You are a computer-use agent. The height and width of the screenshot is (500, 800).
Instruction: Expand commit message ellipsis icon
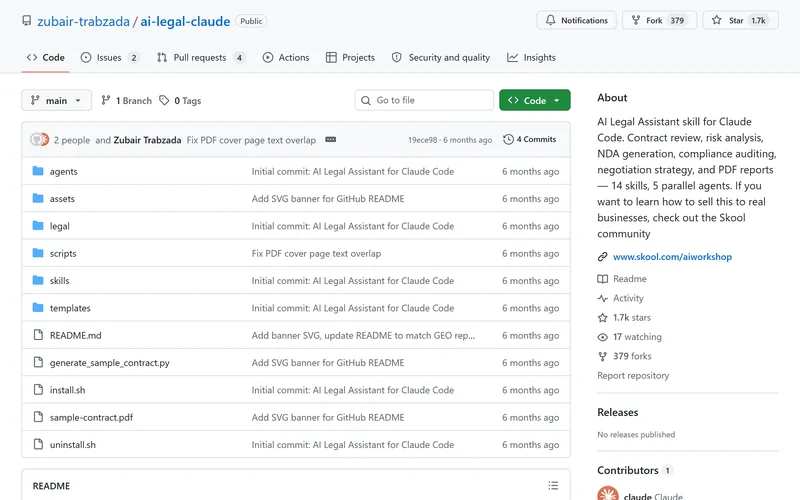331,139
